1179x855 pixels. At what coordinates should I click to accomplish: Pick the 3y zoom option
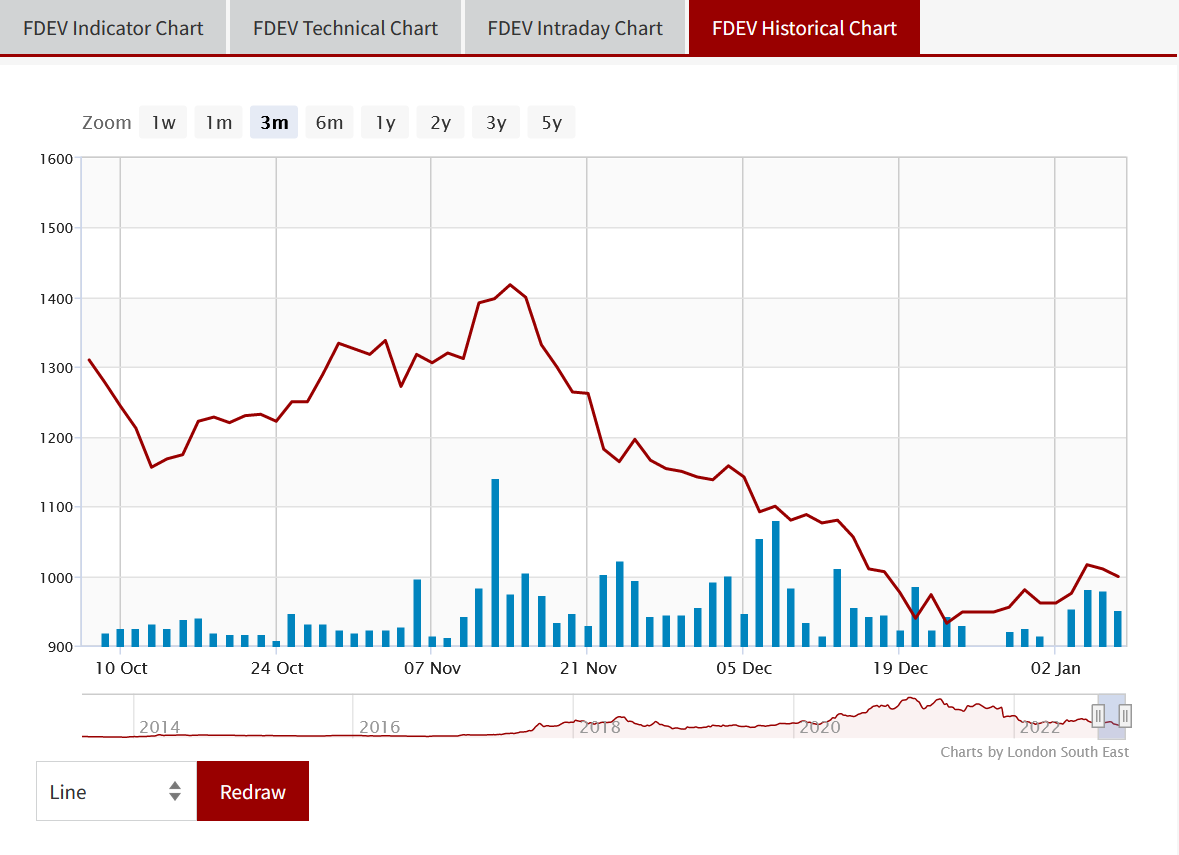pos(496,123)
